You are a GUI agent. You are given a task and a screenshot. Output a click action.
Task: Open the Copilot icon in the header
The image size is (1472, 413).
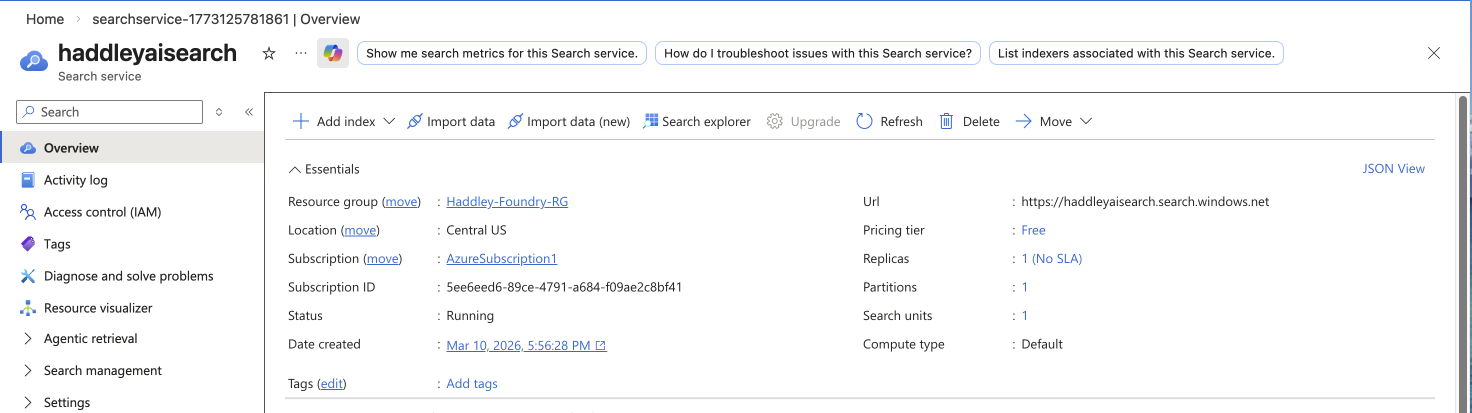(x=333, y=53)
